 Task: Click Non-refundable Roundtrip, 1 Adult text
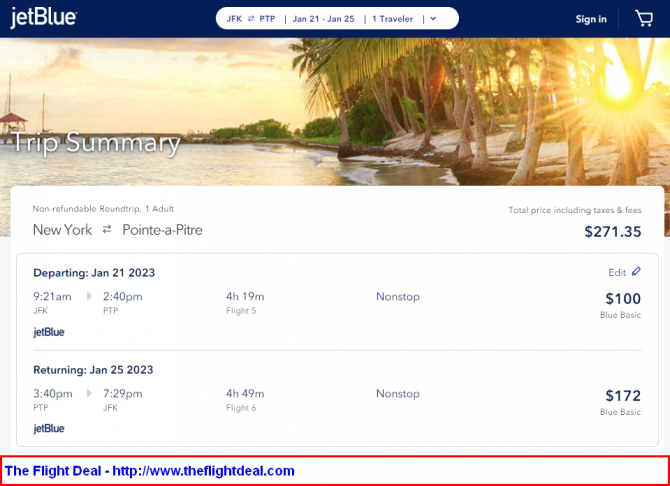(x=103, y=209)
